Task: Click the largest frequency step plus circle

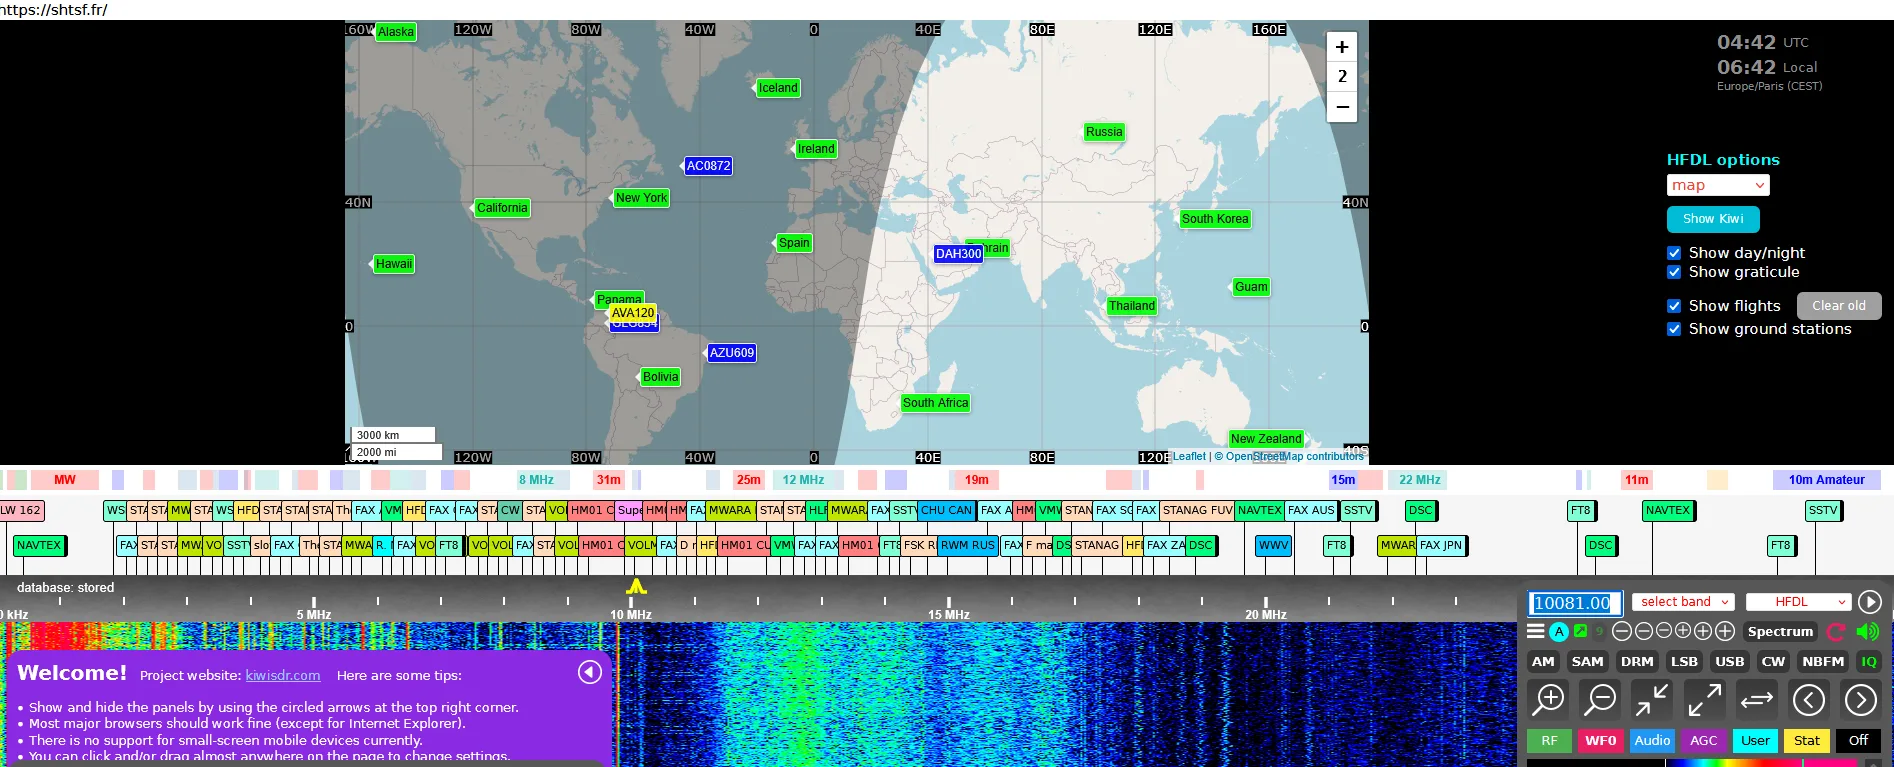Action: 1725,631
